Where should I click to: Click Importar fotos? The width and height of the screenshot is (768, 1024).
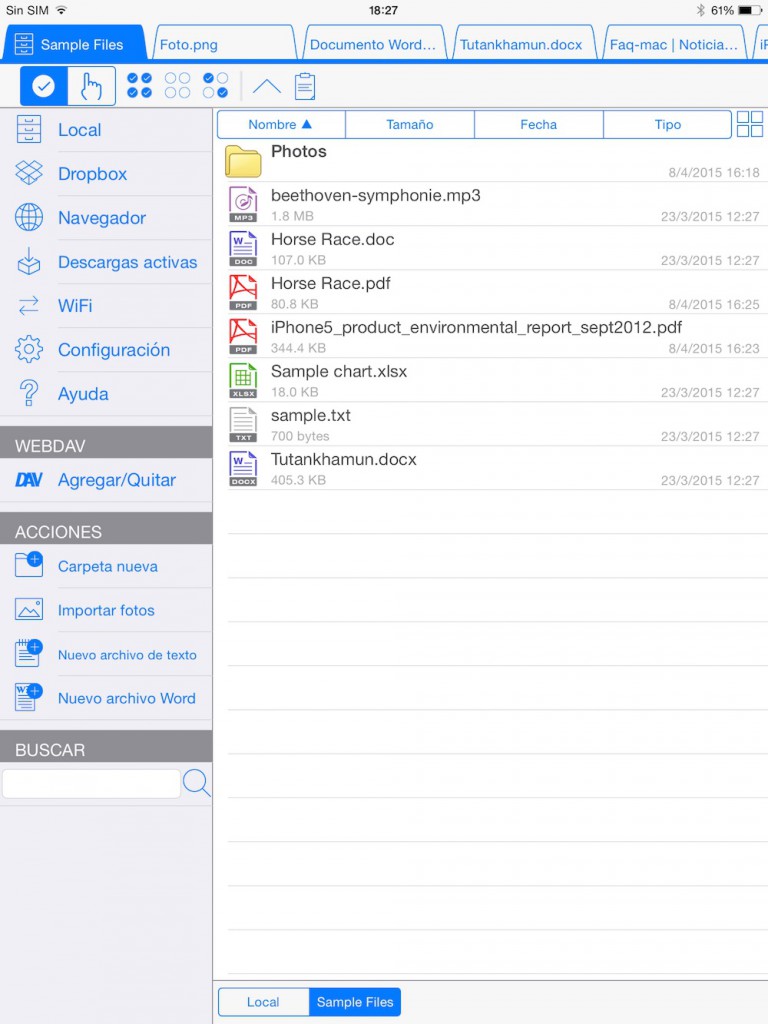point(106,610)
